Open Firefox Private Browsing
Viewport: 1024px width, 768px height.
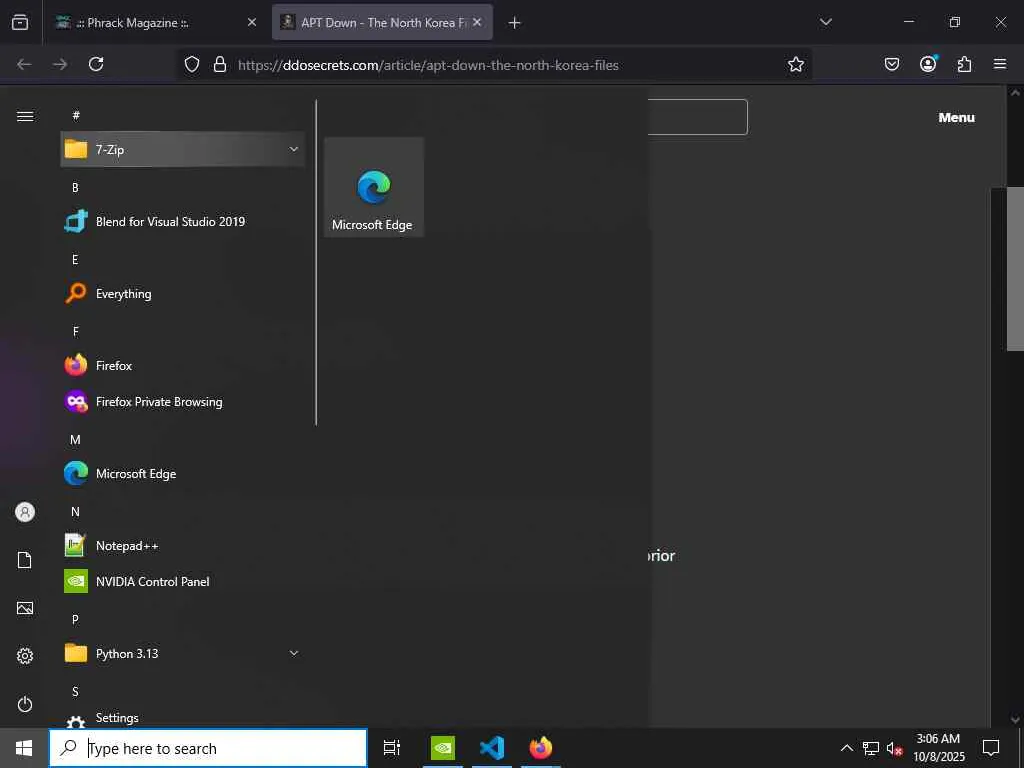coord(182,402)
